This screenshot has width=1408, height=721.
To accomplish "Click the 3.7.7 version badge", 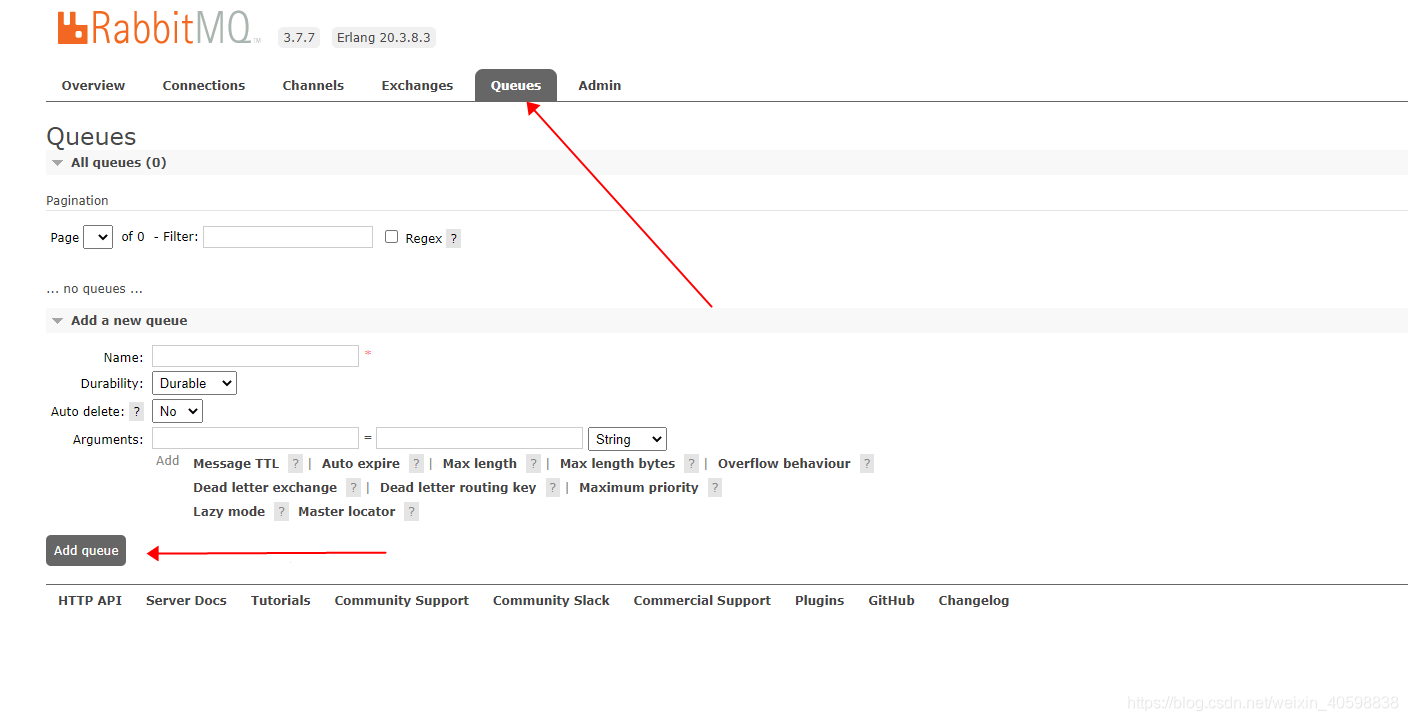I will [x=299, y=37].
